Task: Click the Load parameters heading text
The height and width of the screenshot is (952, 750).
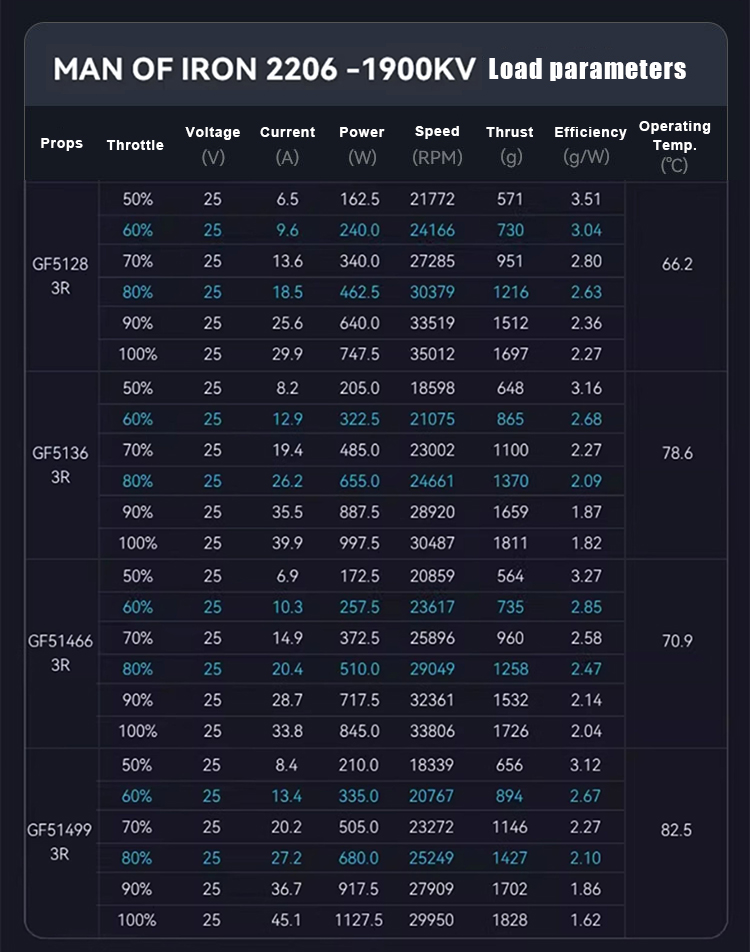Action: tap(587, 69)
